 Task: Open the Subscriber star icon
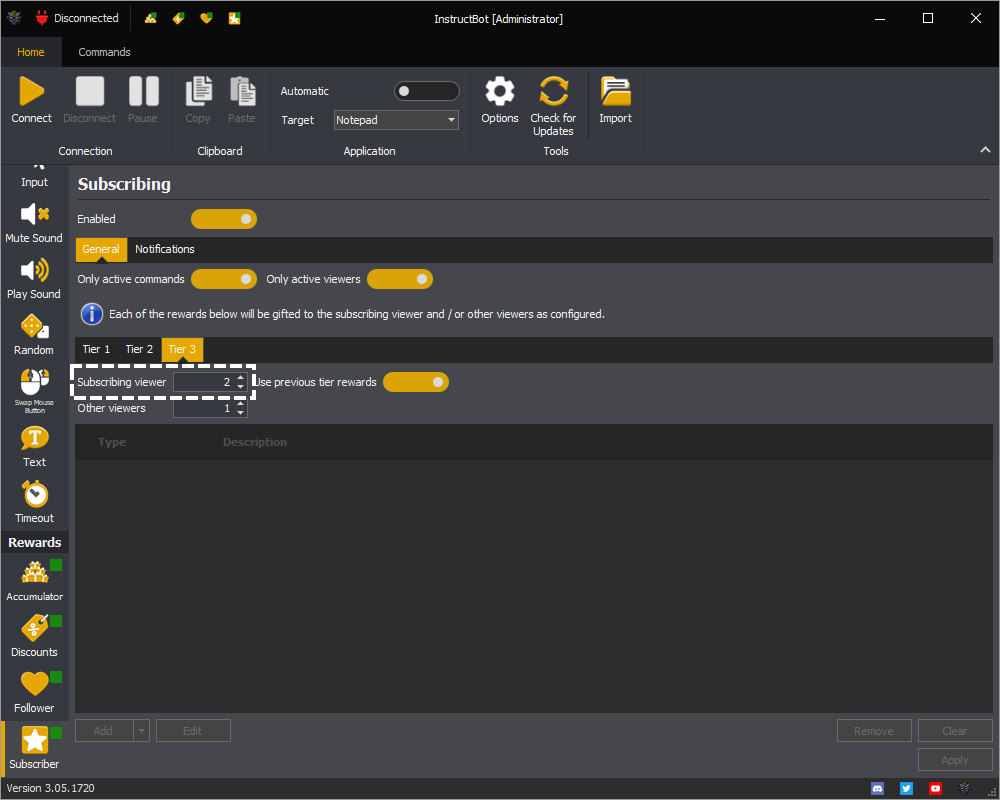click(x=34, y=740)
